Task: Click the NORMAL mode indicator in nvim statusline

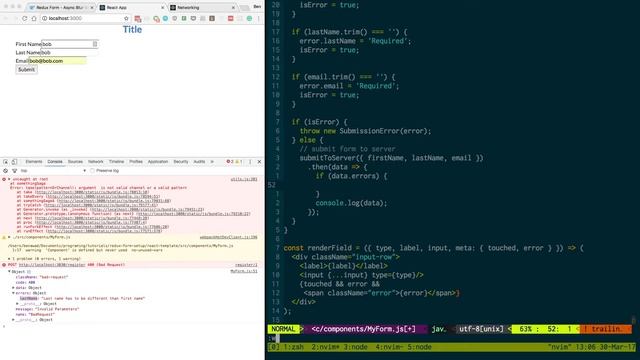Action: pyautogui.click(x=283, y=329)
